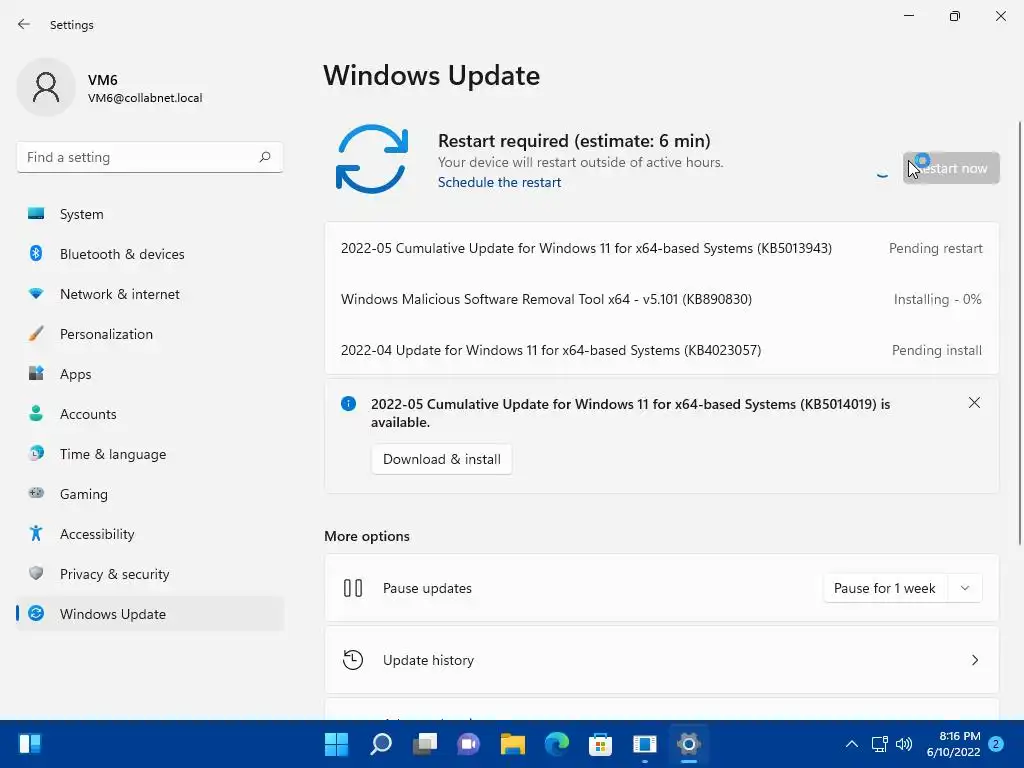Click the Pending restart status text
Image resolution: width=1024 pixels, height=768 pixels.
coord(935,248)
